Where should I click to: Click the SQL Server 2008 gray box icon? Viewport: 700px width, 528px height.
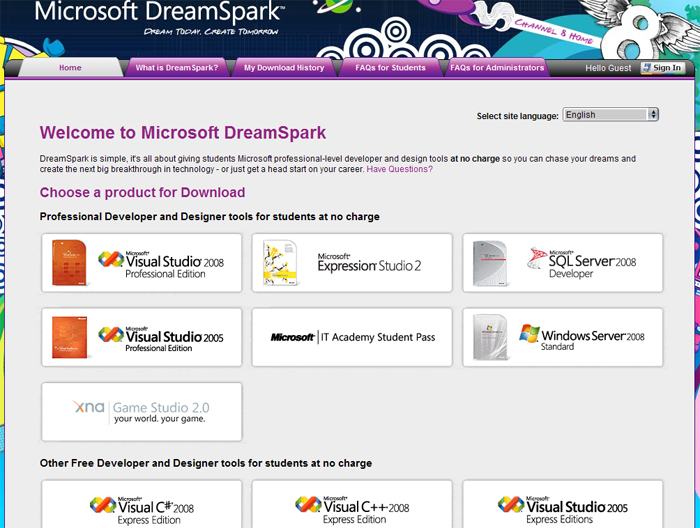pyautogui.click(x=491, y=263)
